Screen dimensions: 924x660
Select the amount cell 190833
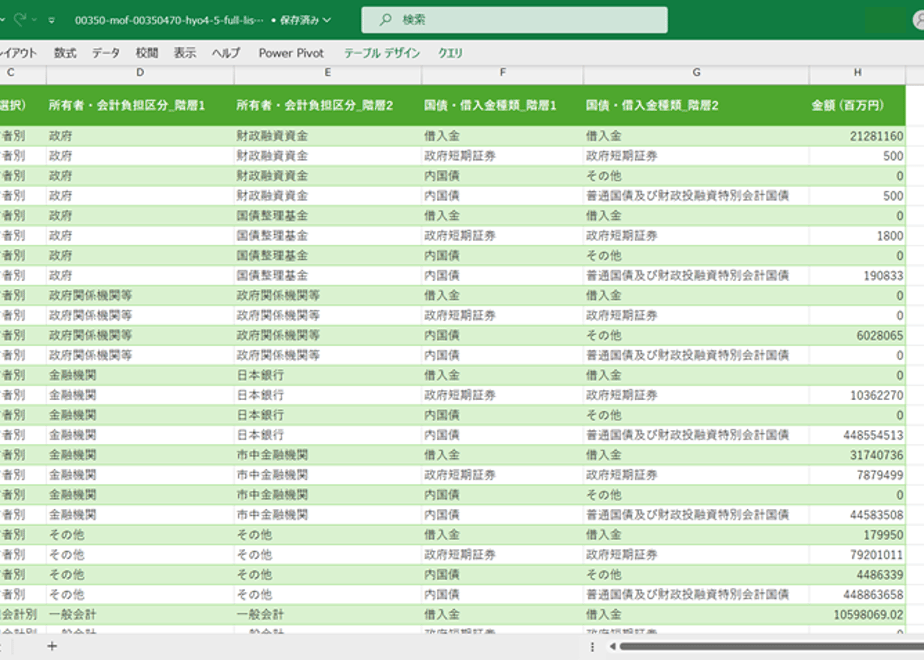tap(857, 276)
